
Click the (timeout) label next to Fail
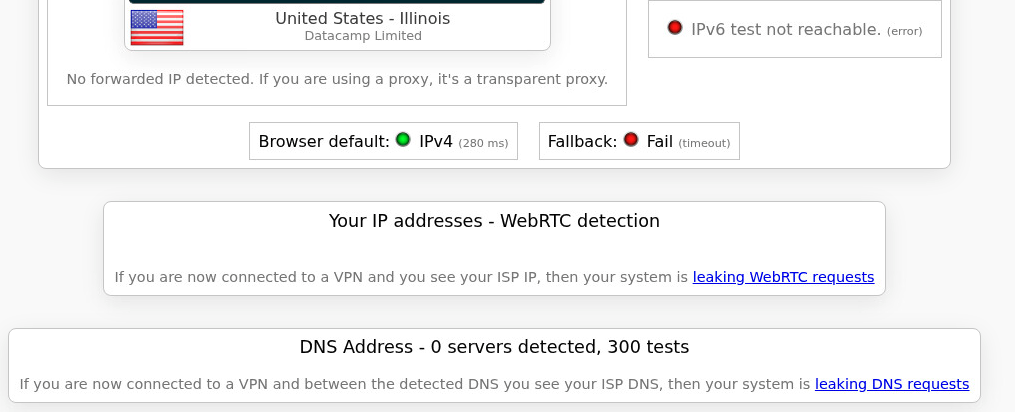(704, 143)
